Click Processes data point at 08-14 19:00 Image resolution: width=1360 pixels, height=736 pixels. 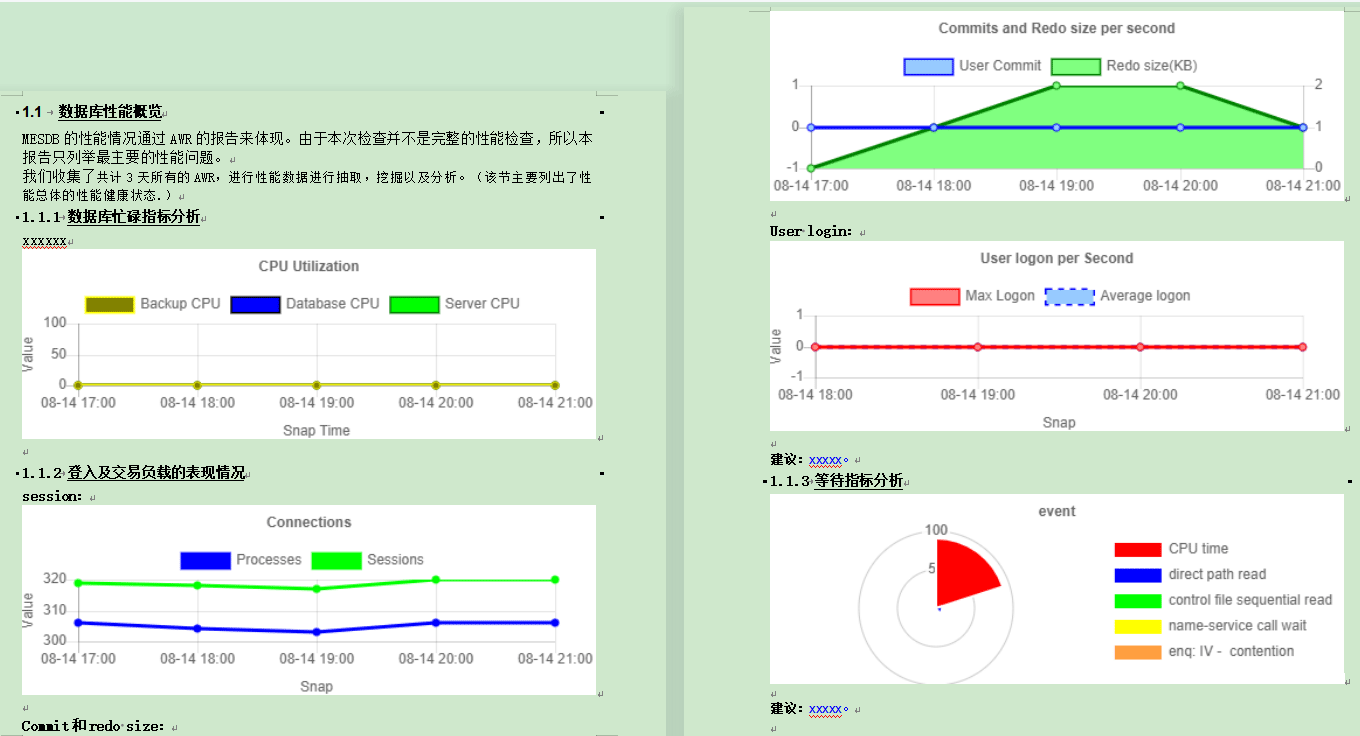pos(316,632)
